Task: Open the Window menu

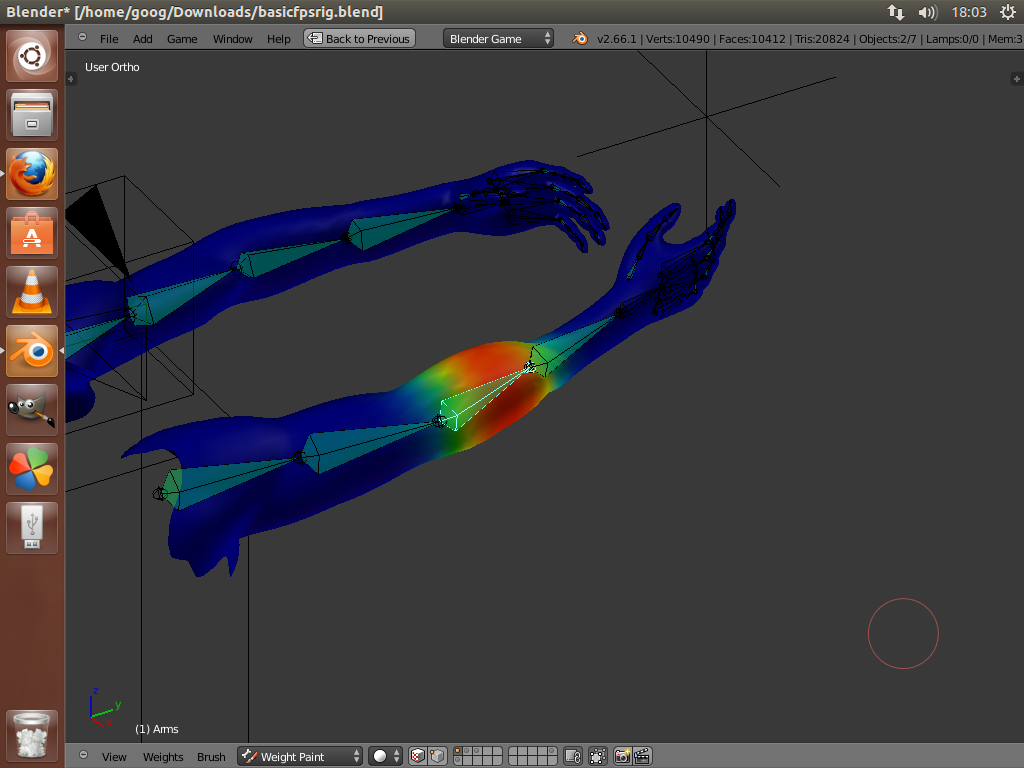Action: (232, 39)
